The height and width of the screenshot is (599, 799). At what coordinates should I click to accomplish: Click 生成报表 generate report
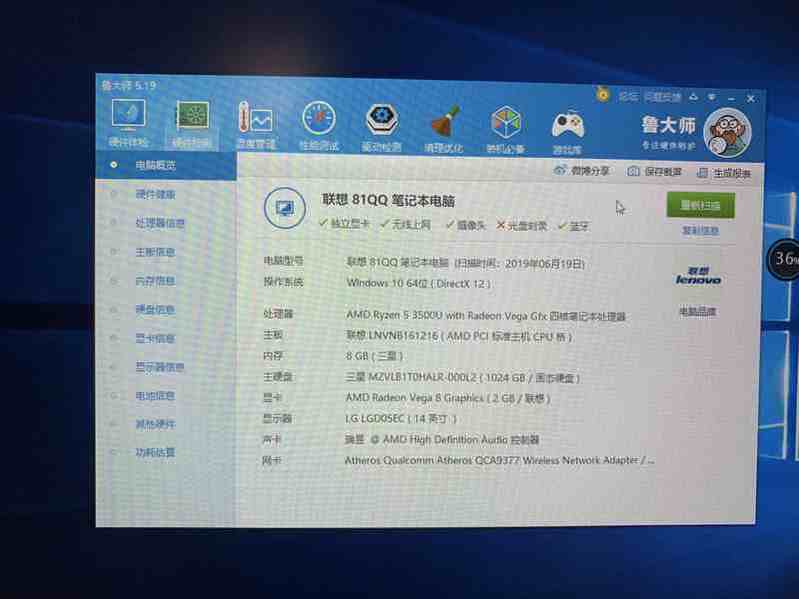[x=724, y=173]
